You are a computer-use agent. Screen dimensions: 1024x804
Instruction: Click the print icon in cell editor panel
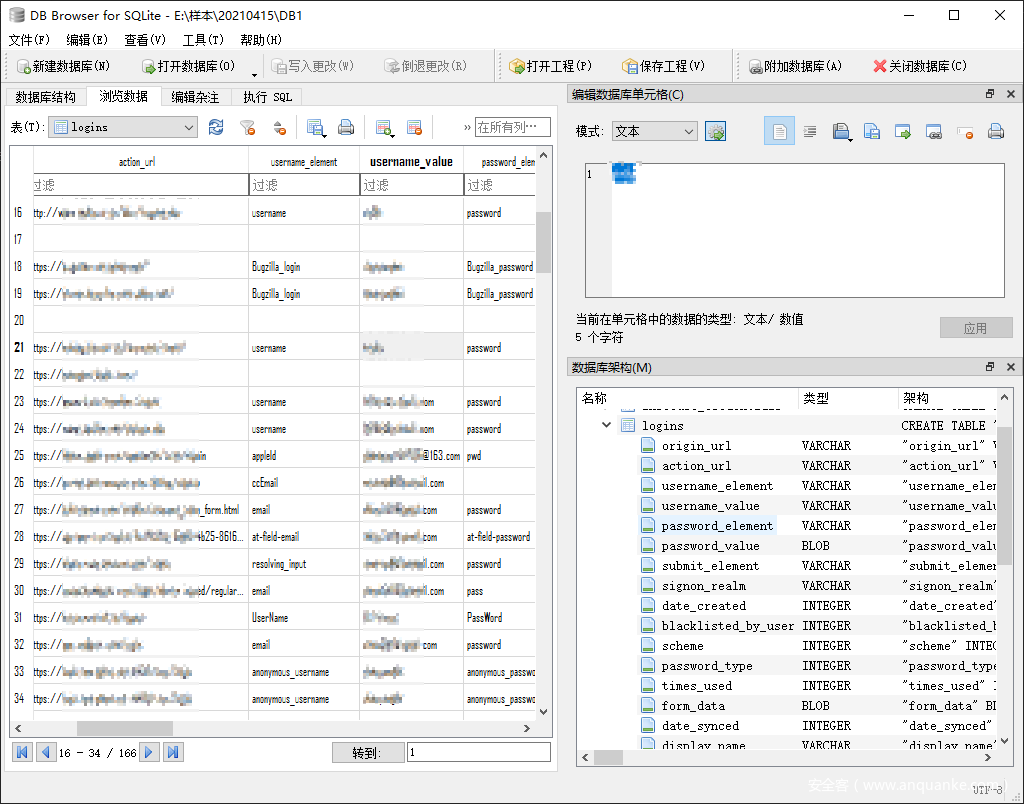click(x=996, y=131)
